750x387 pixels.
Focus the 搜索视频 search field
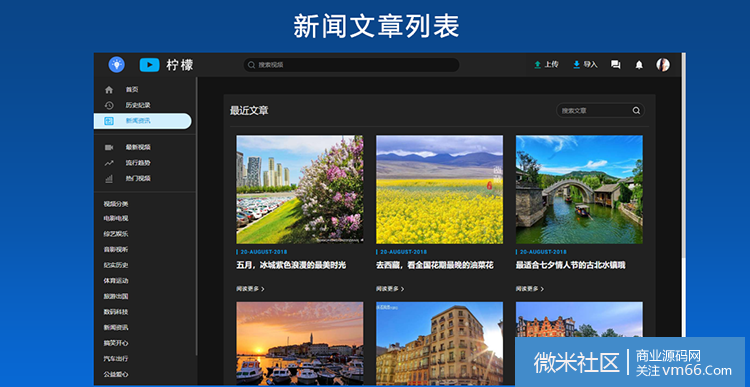coord(351,65)
